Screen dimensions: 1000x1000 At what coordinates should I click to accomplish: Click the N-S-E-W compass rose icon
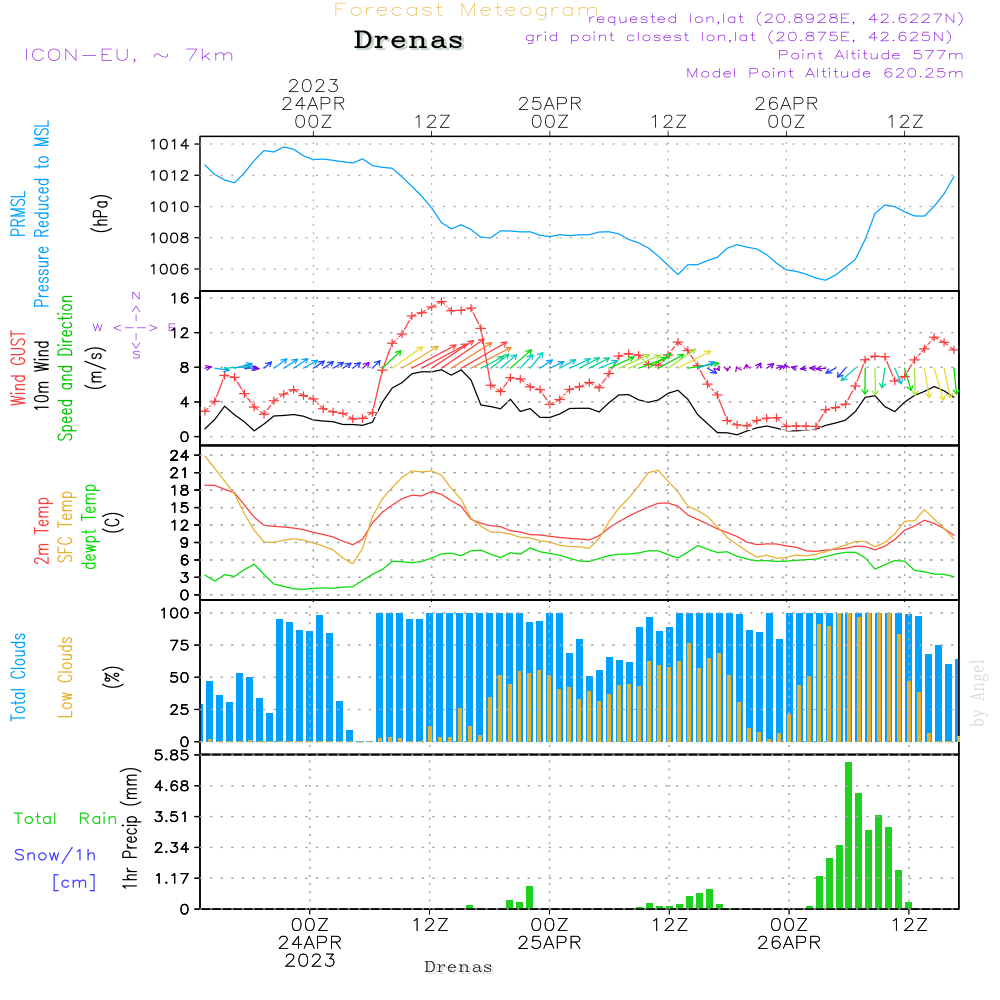(136, 327)
